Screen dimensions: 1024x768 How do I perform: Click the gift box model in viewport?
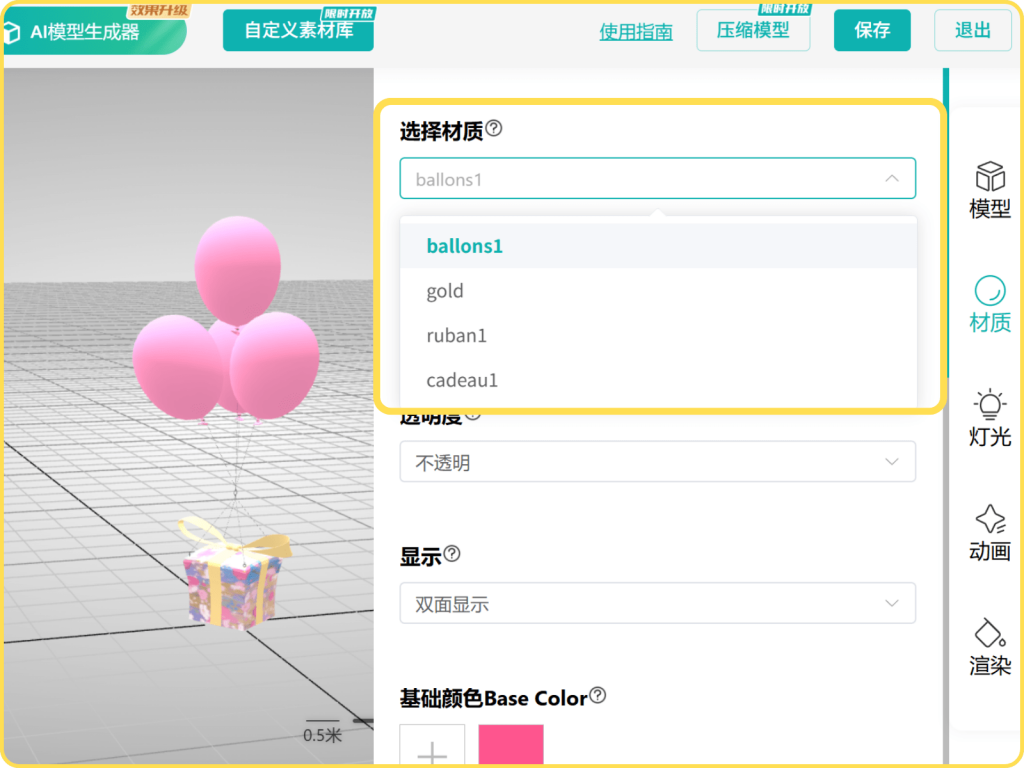(x=235, y=573)
